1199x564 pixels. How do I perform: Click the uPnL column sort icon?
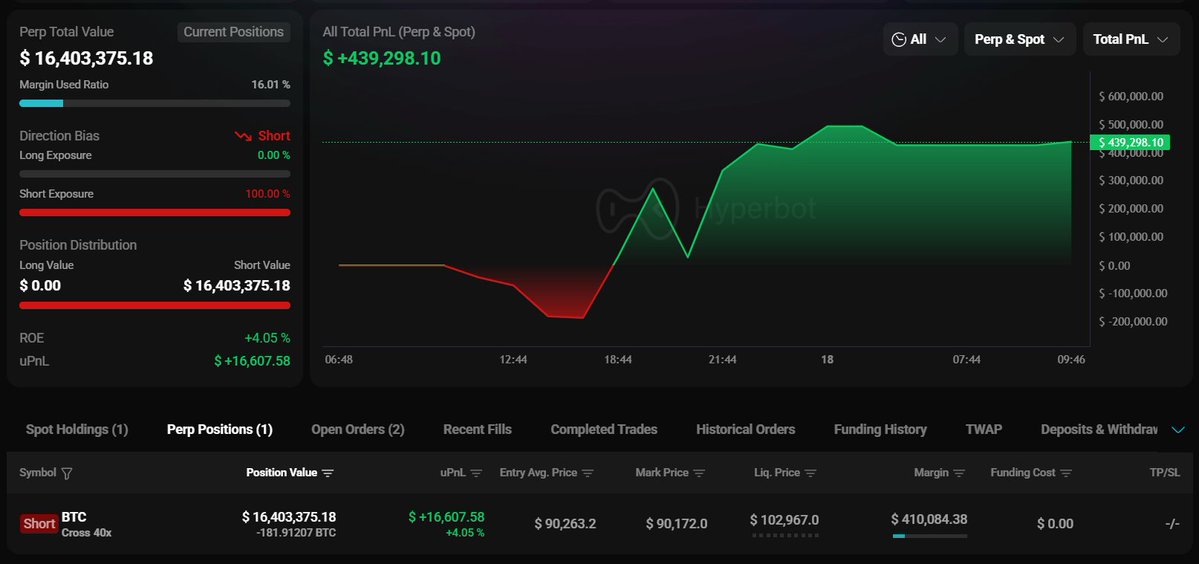point(476,473)
